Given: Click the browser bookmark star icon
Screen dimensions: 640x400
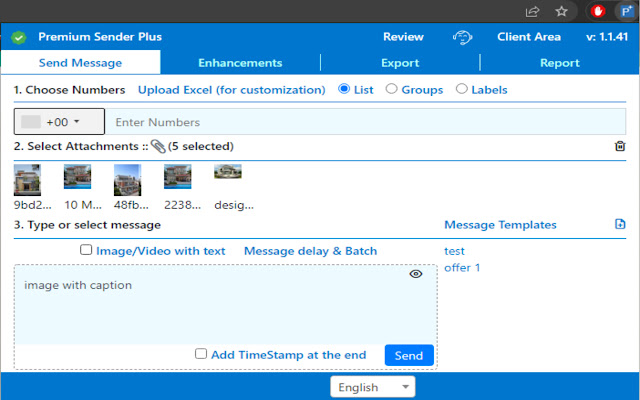Looking at the screenshot, I should 562,11.
